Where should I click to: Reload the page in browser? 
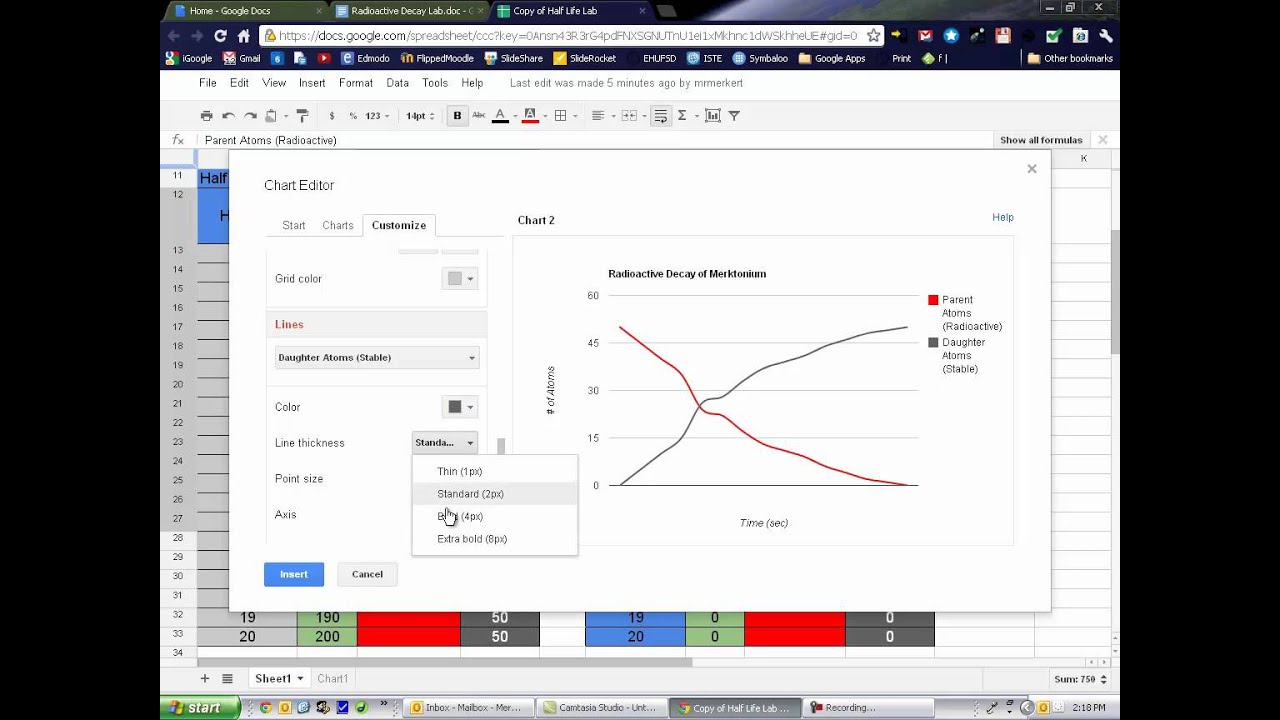pyautogui.click(x=220, y=35)
